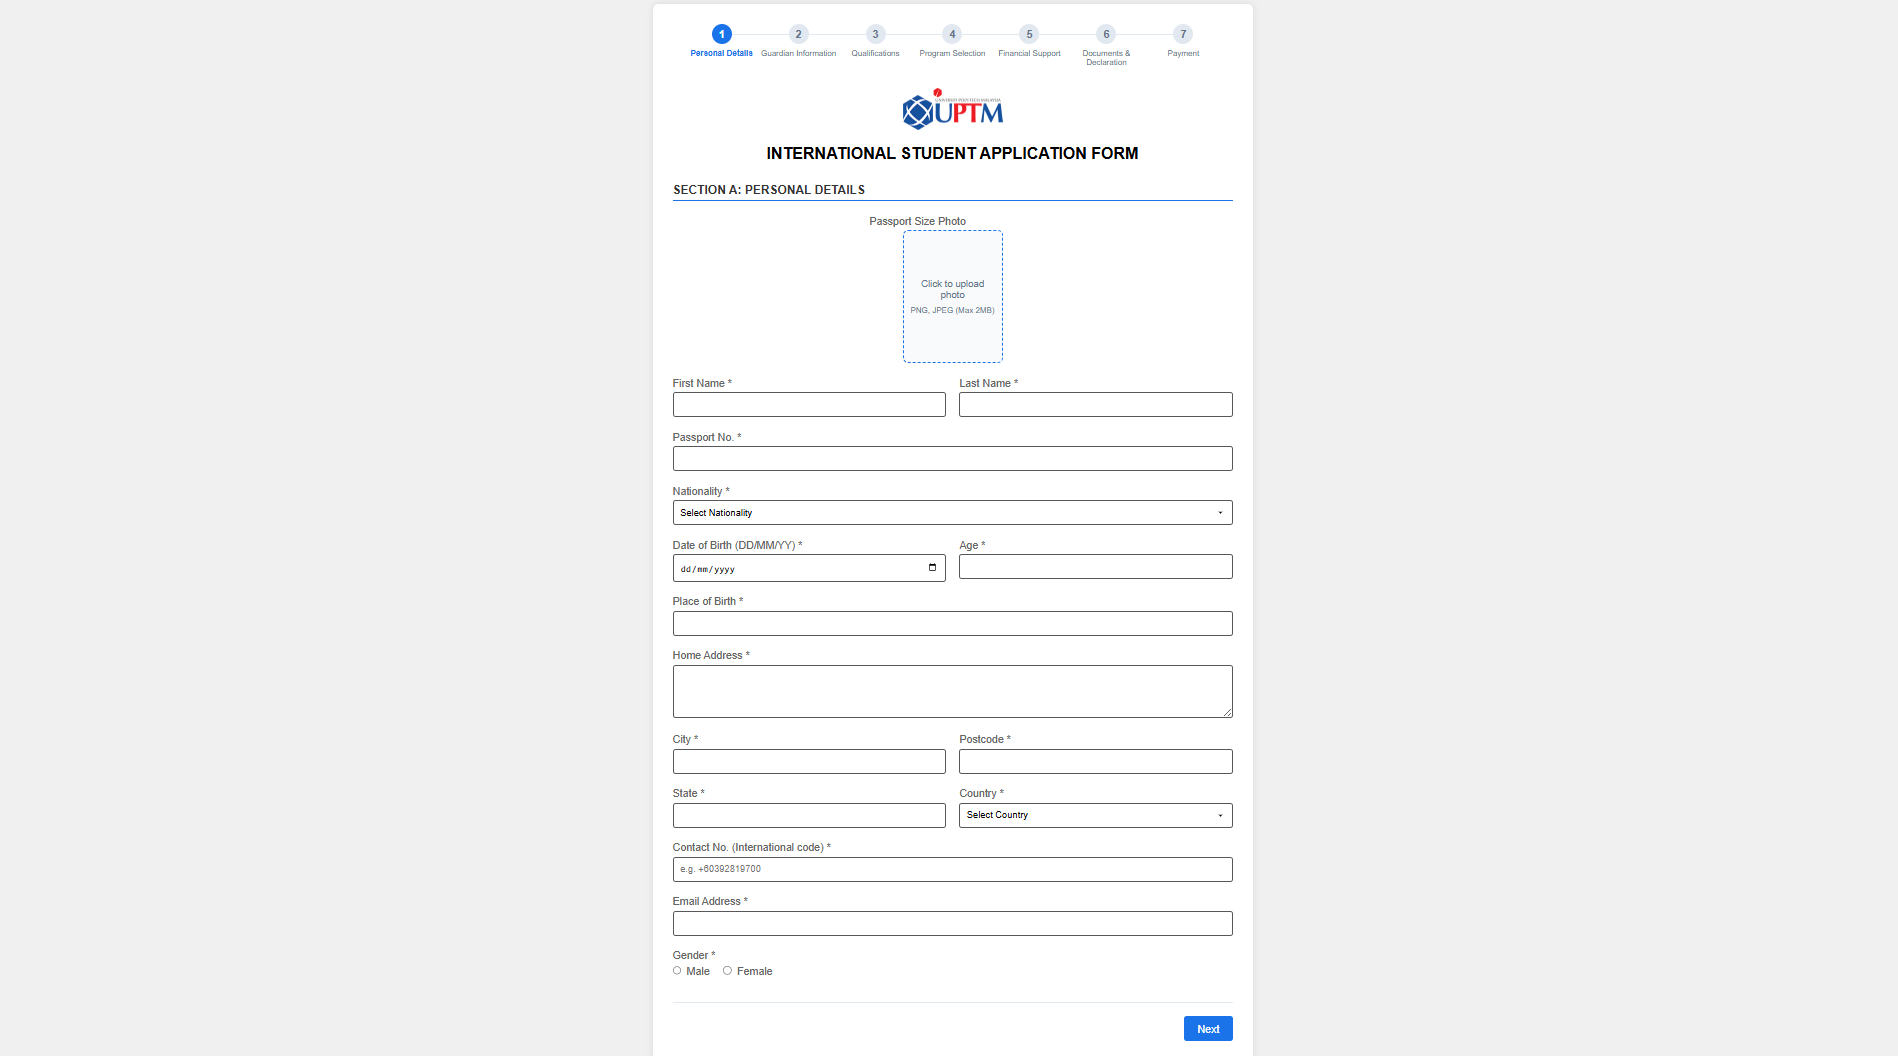Open the Select Country dropdown

pyautogui.click(x=1095, y=815)
